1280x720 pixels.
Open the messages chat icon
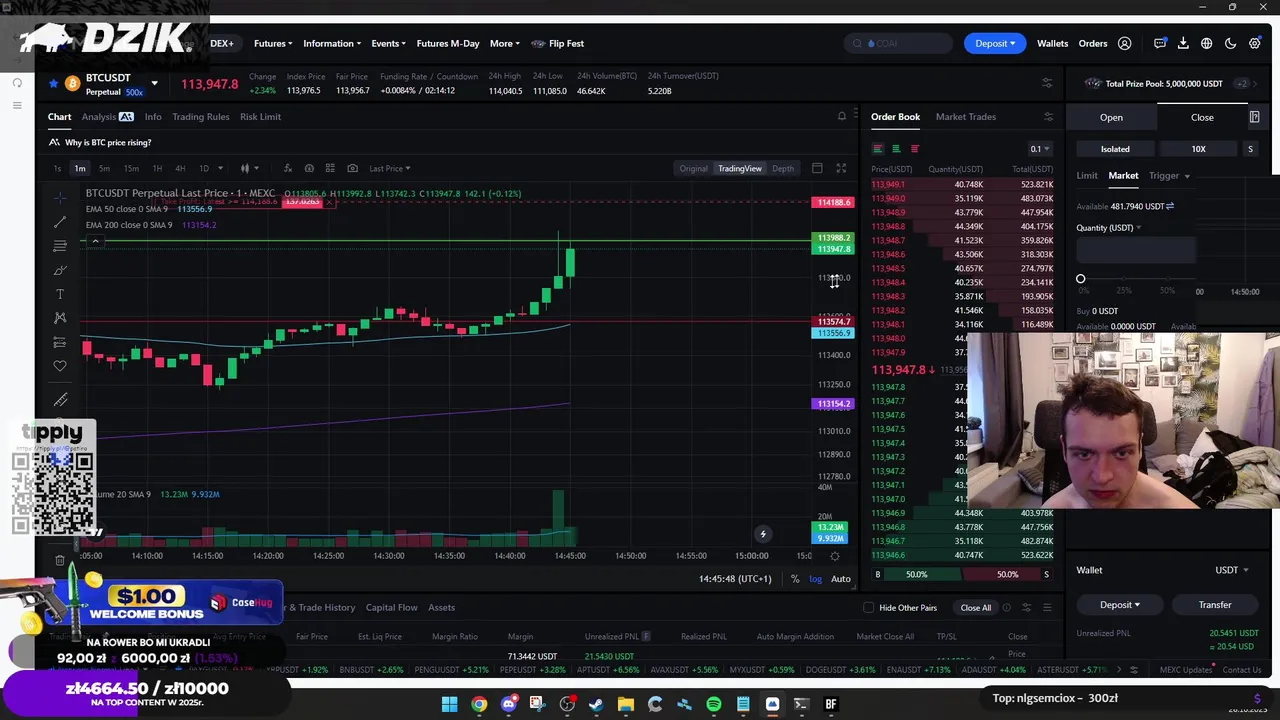pyautogui.click(x=1160, y=44)
